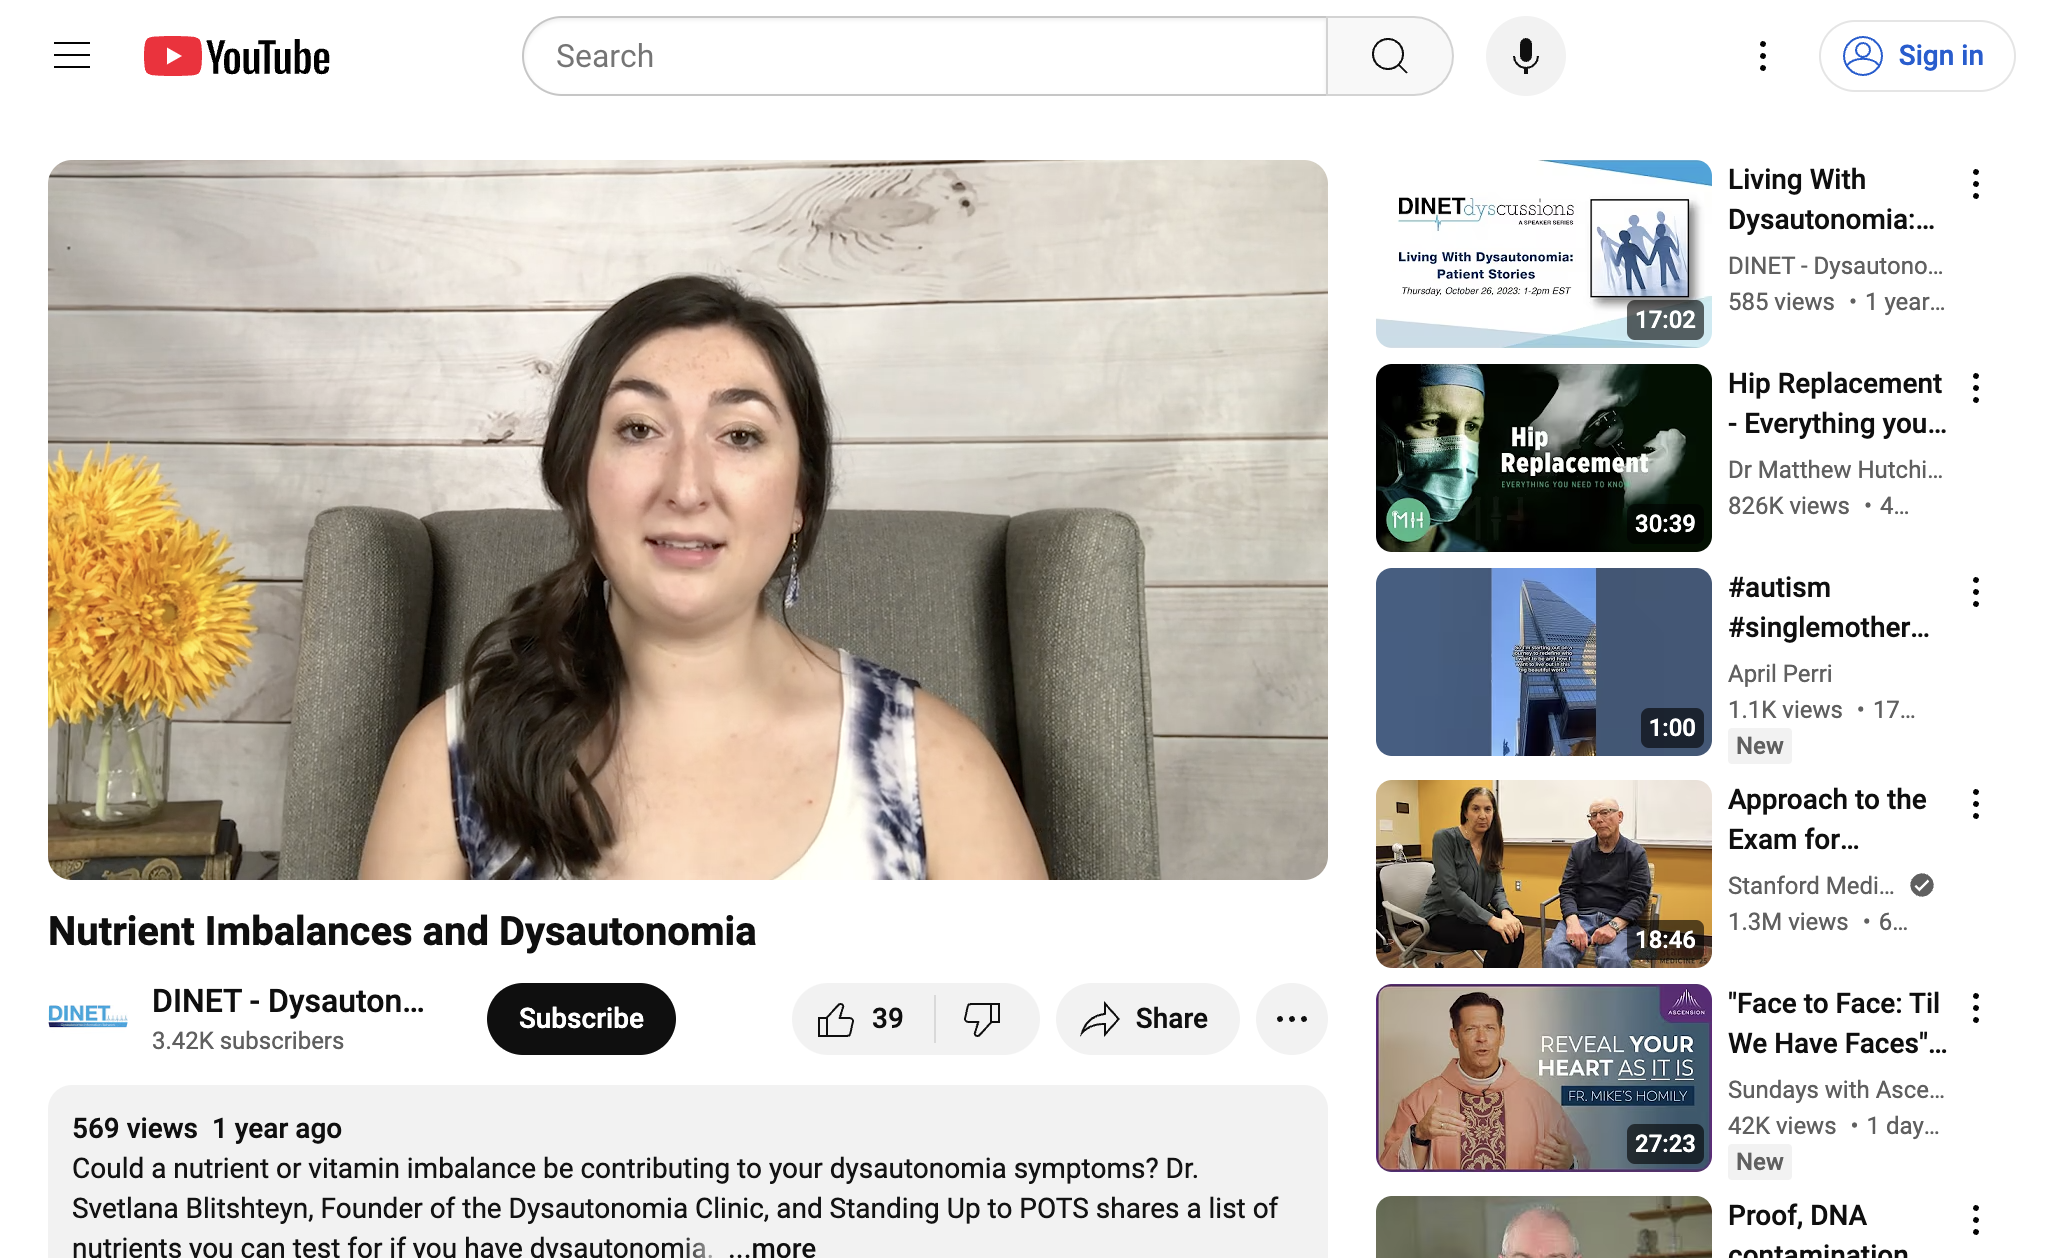Open options for Hip Replacement video

(x=1976, y=388)
